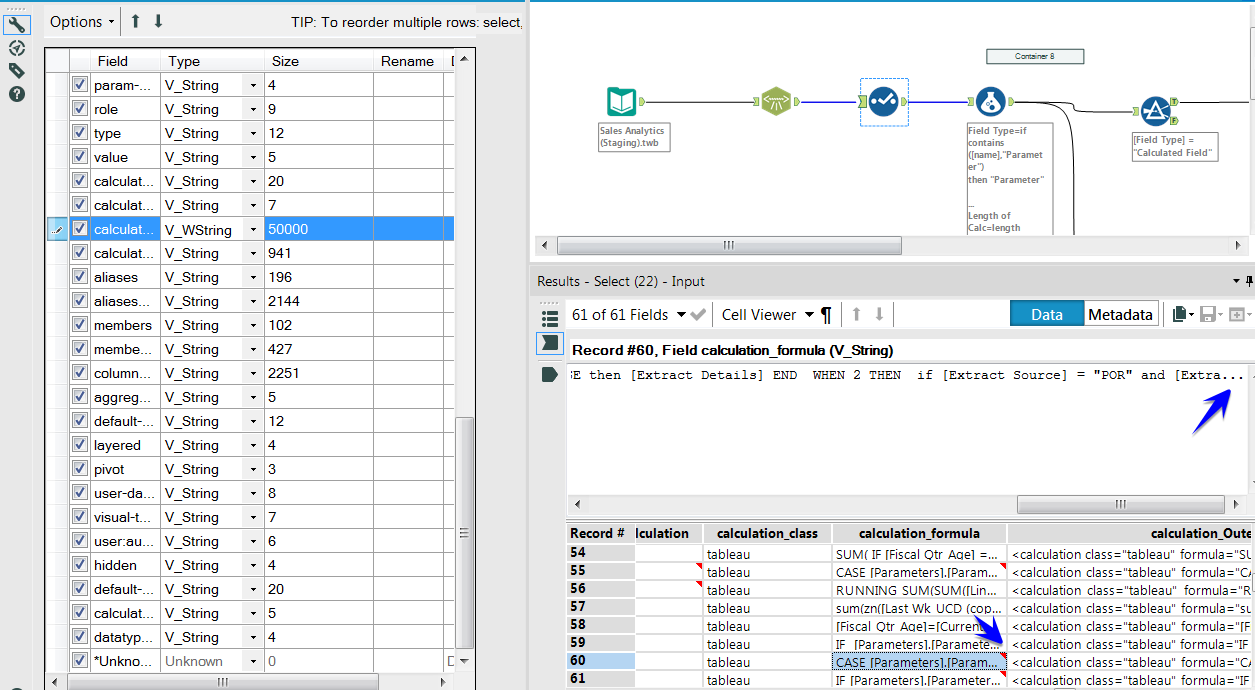Select the Data tab in Results
Viewport: 1255px width, 690px height.
coord(1046,313)
